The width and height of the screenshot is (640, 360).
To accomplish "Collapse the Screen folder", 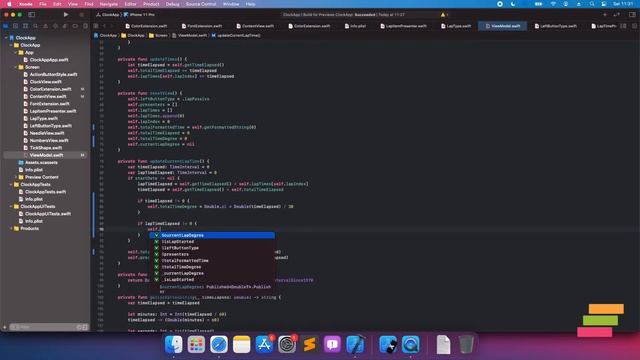I will click(16, 67).
